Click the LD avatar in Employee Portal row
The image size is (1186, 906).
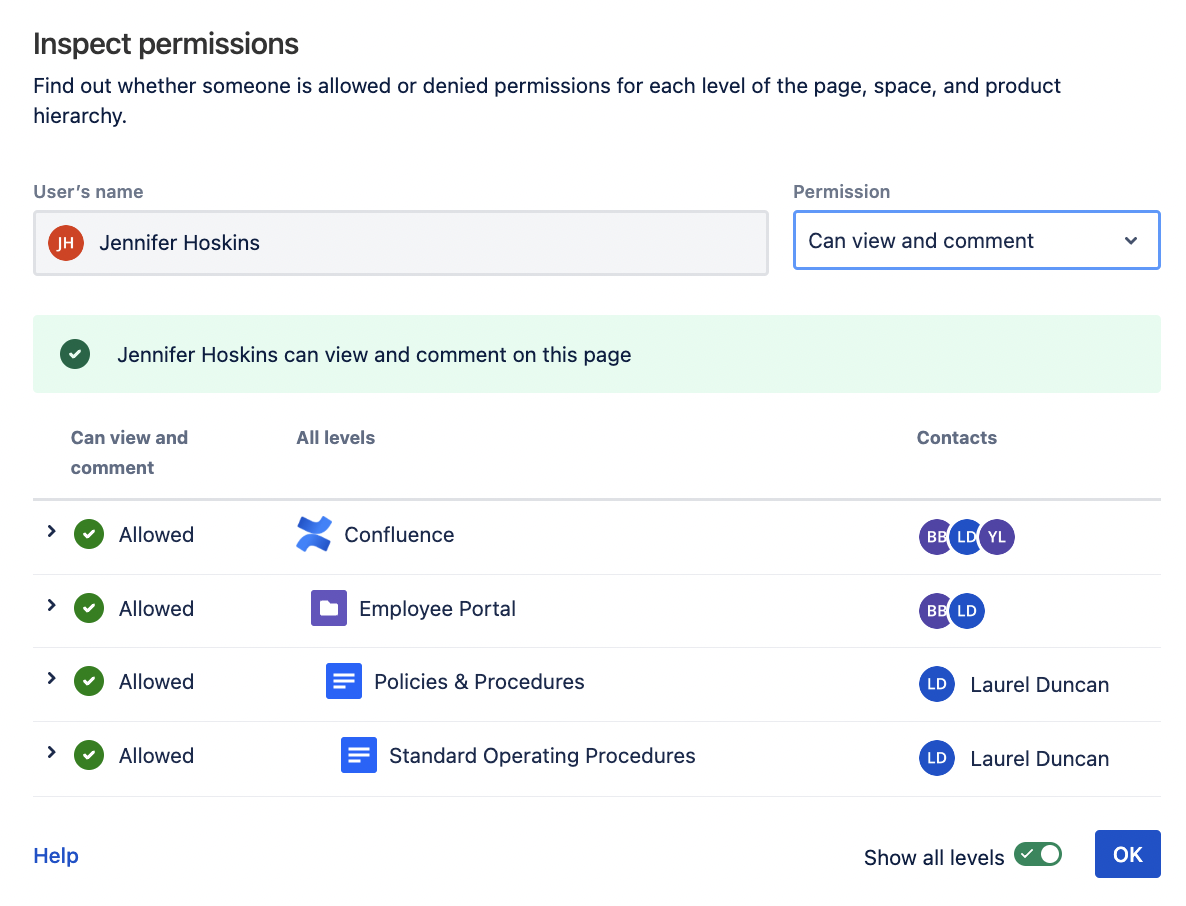coord(967,611)
